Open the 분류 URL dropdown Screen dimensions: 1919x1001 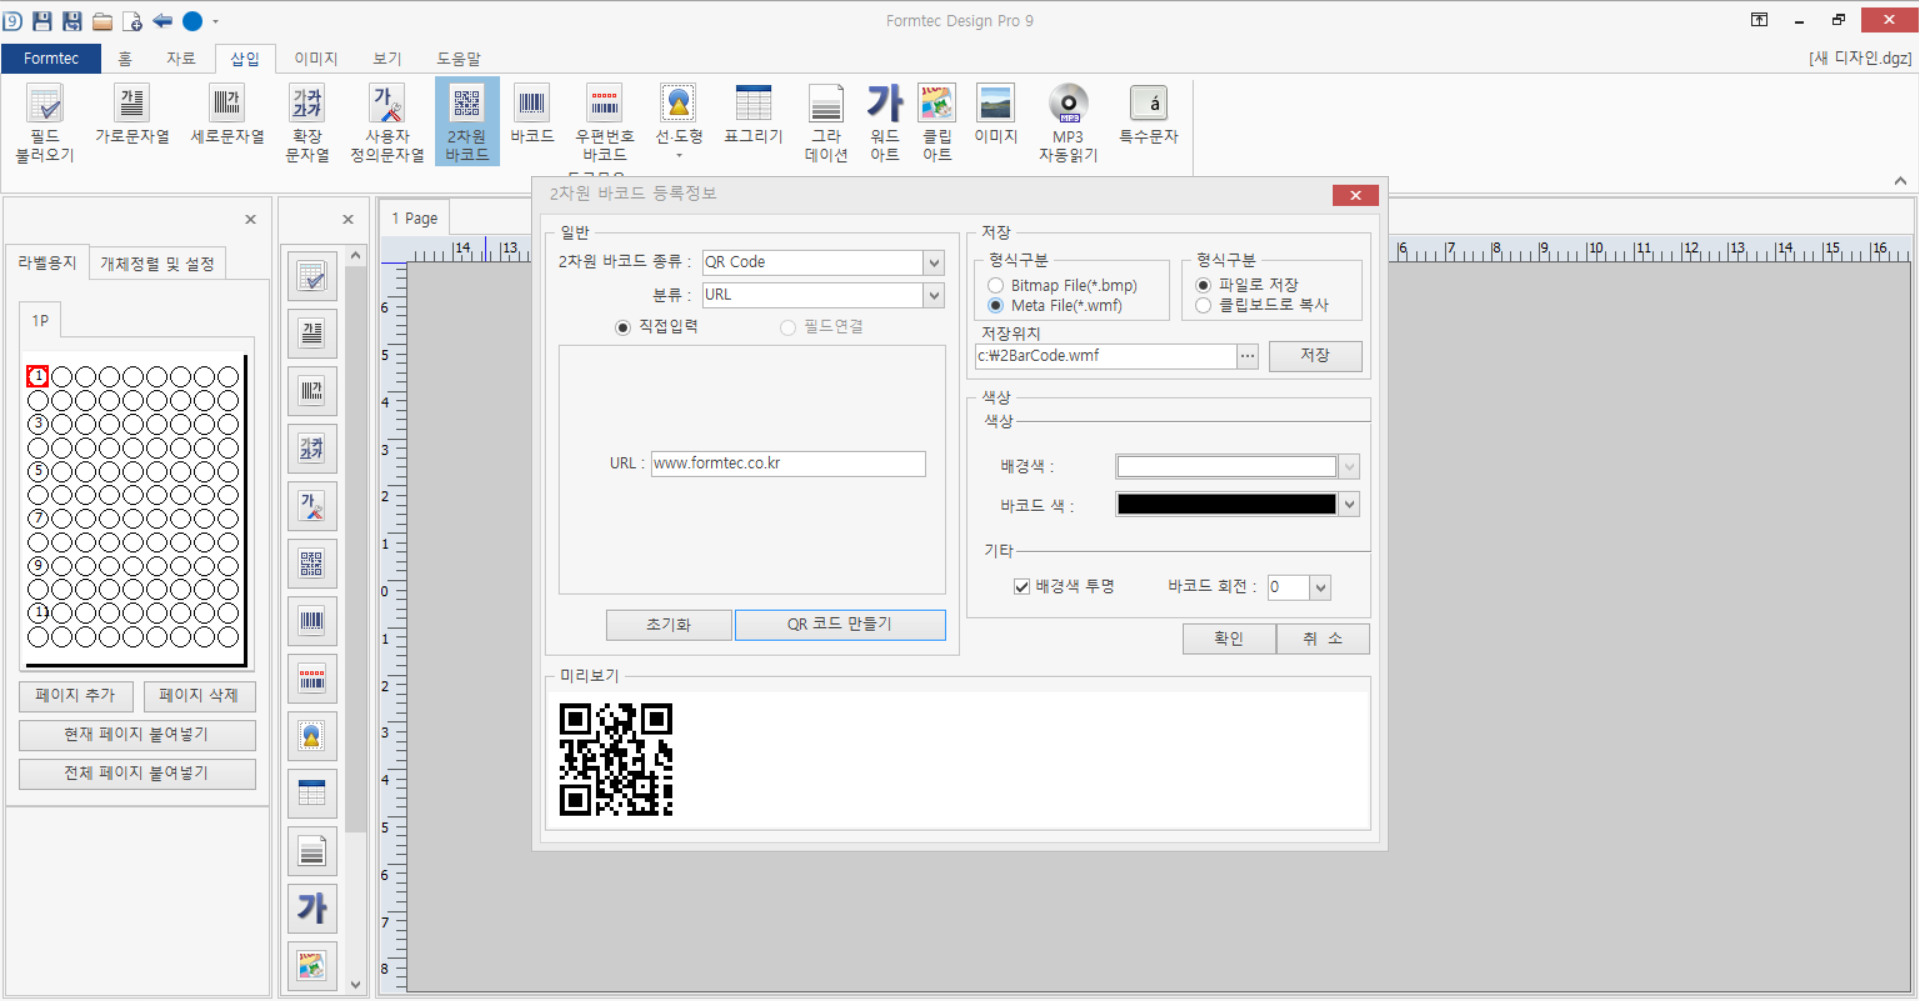[x=934, y=295]
